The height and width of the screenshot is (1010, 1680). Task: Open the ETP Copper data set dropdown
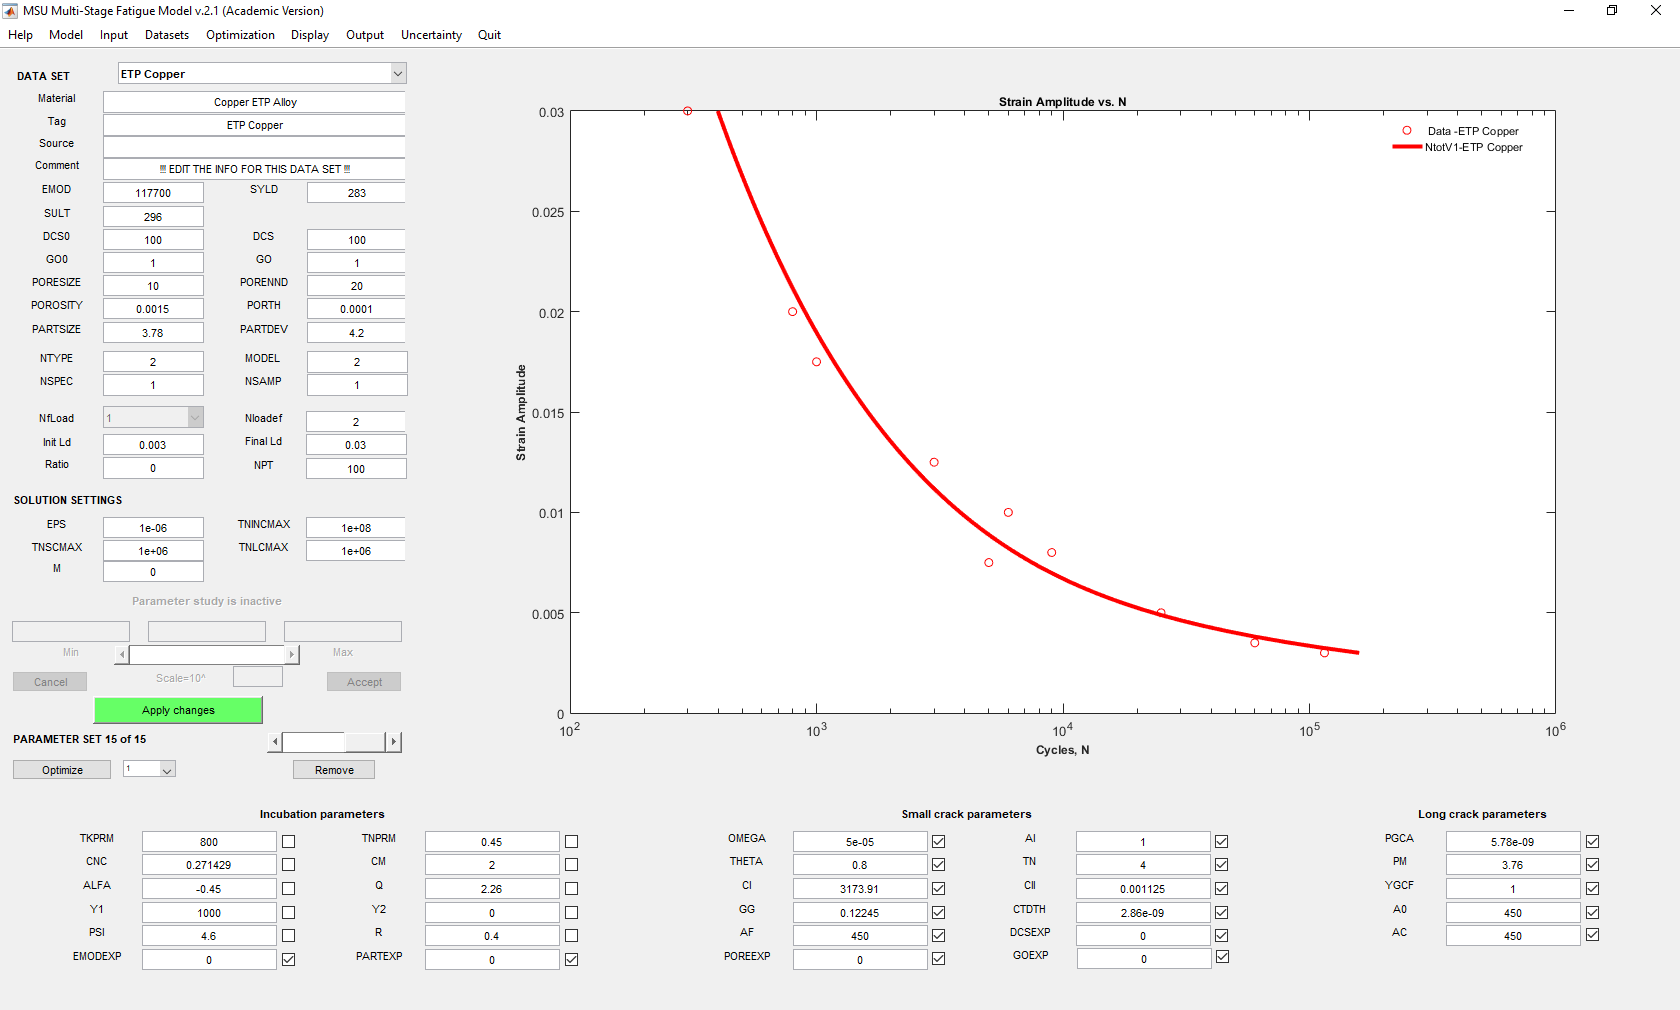click(397, 74)
